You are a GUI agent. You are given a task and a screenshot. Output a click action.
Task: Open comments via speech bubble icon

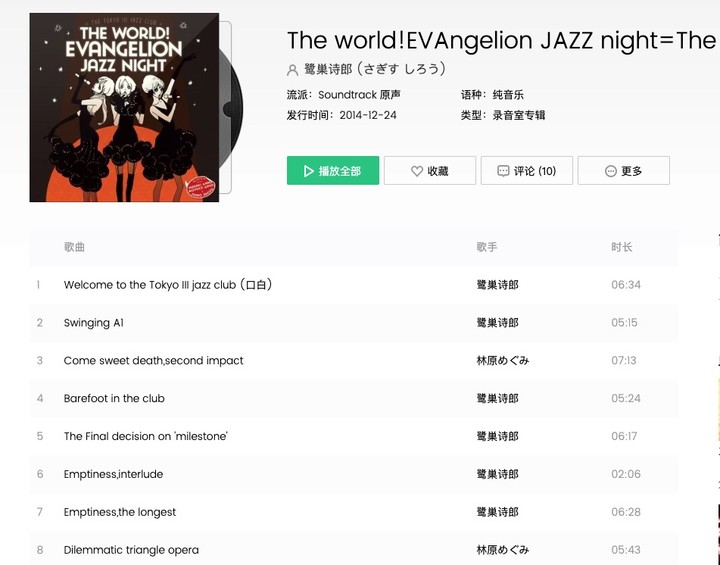(x=503, y=171)
